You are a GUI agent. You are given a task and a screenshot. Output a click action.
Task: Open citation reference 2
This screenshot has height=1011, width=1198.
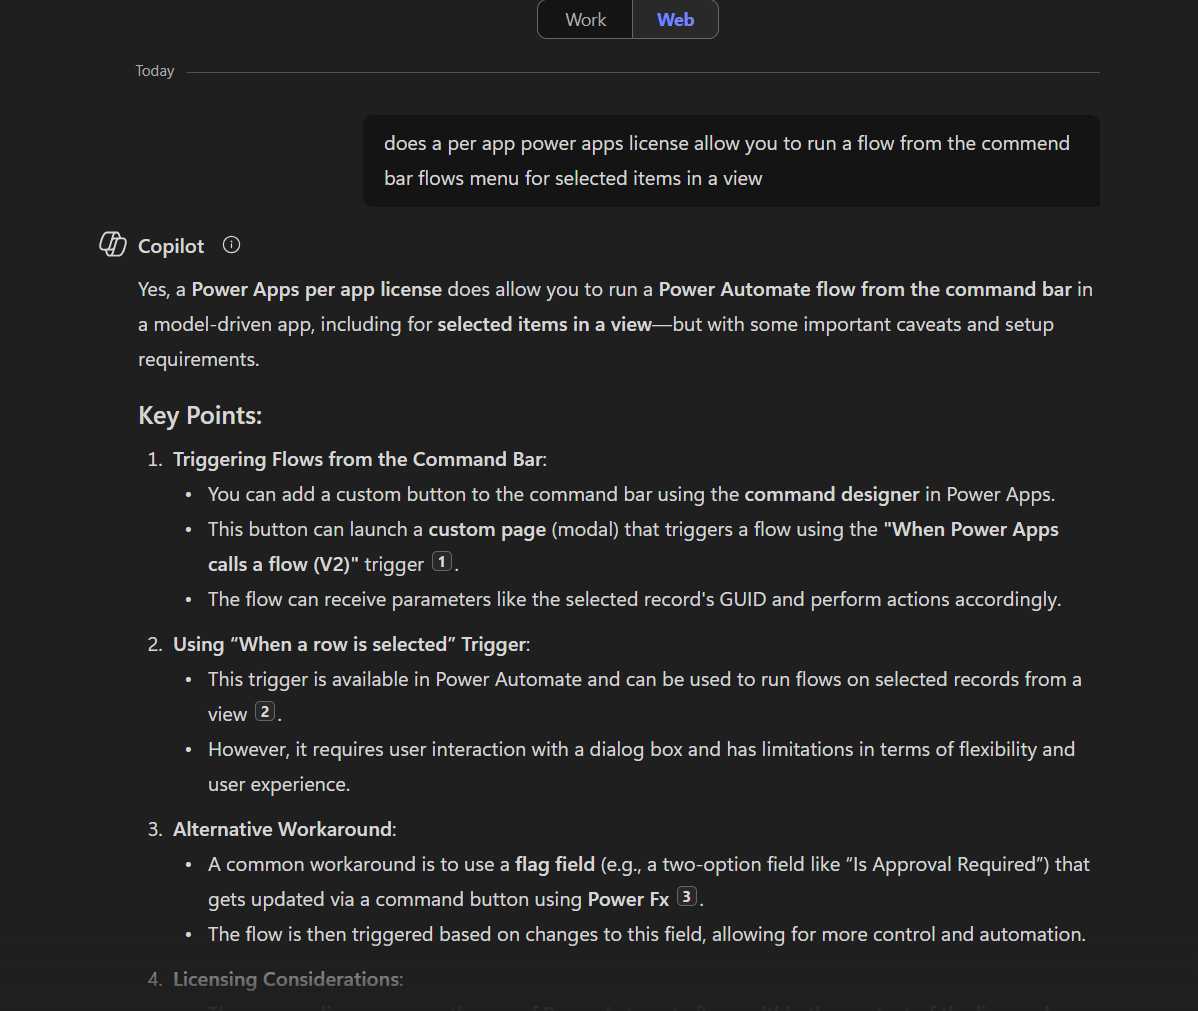pyautogui.click(x=264, y=711)
